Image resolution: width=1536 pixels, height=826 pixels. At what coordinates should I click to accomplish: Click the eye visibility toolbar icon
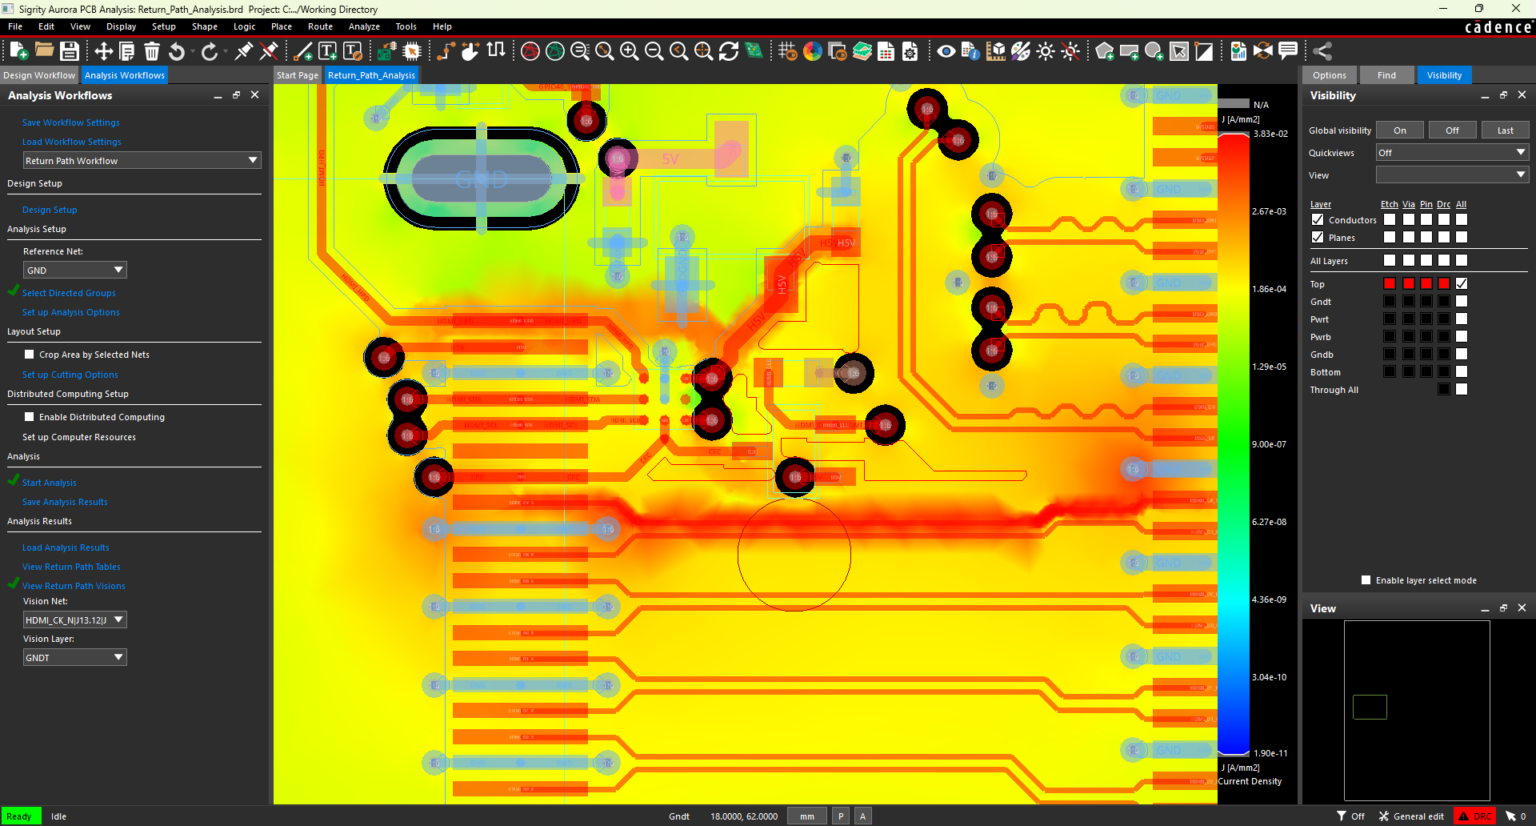pos(945,51)
